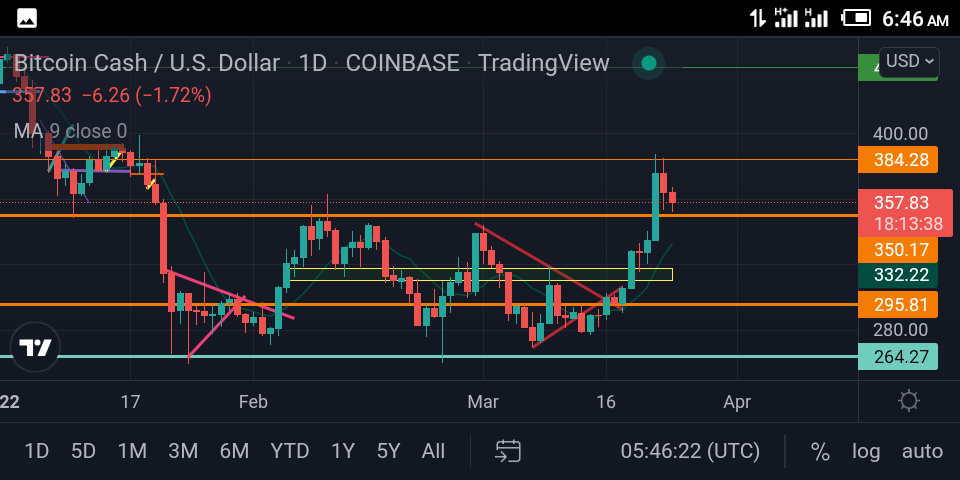Click the 17 date label on time axis
Viewport: 960px width, 480px height.
(x=130, y=402)
